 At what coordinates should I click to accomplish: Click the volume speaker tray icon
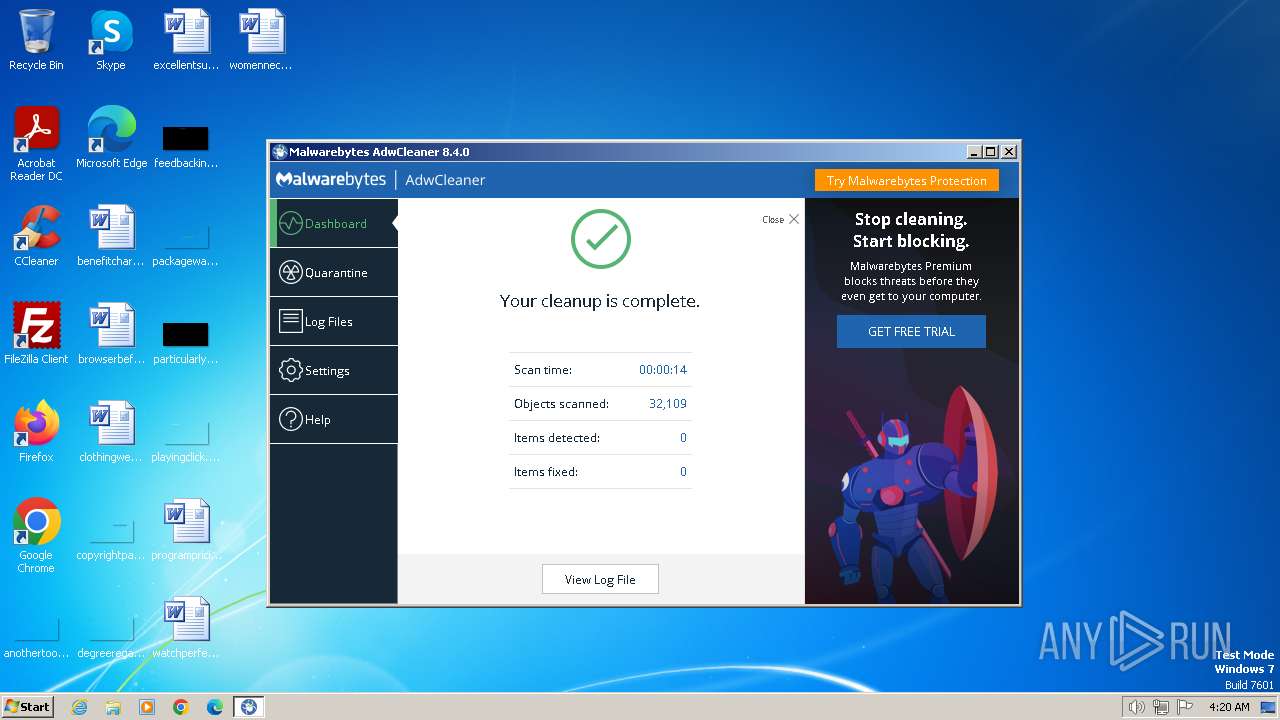[x=1136, y=707]
